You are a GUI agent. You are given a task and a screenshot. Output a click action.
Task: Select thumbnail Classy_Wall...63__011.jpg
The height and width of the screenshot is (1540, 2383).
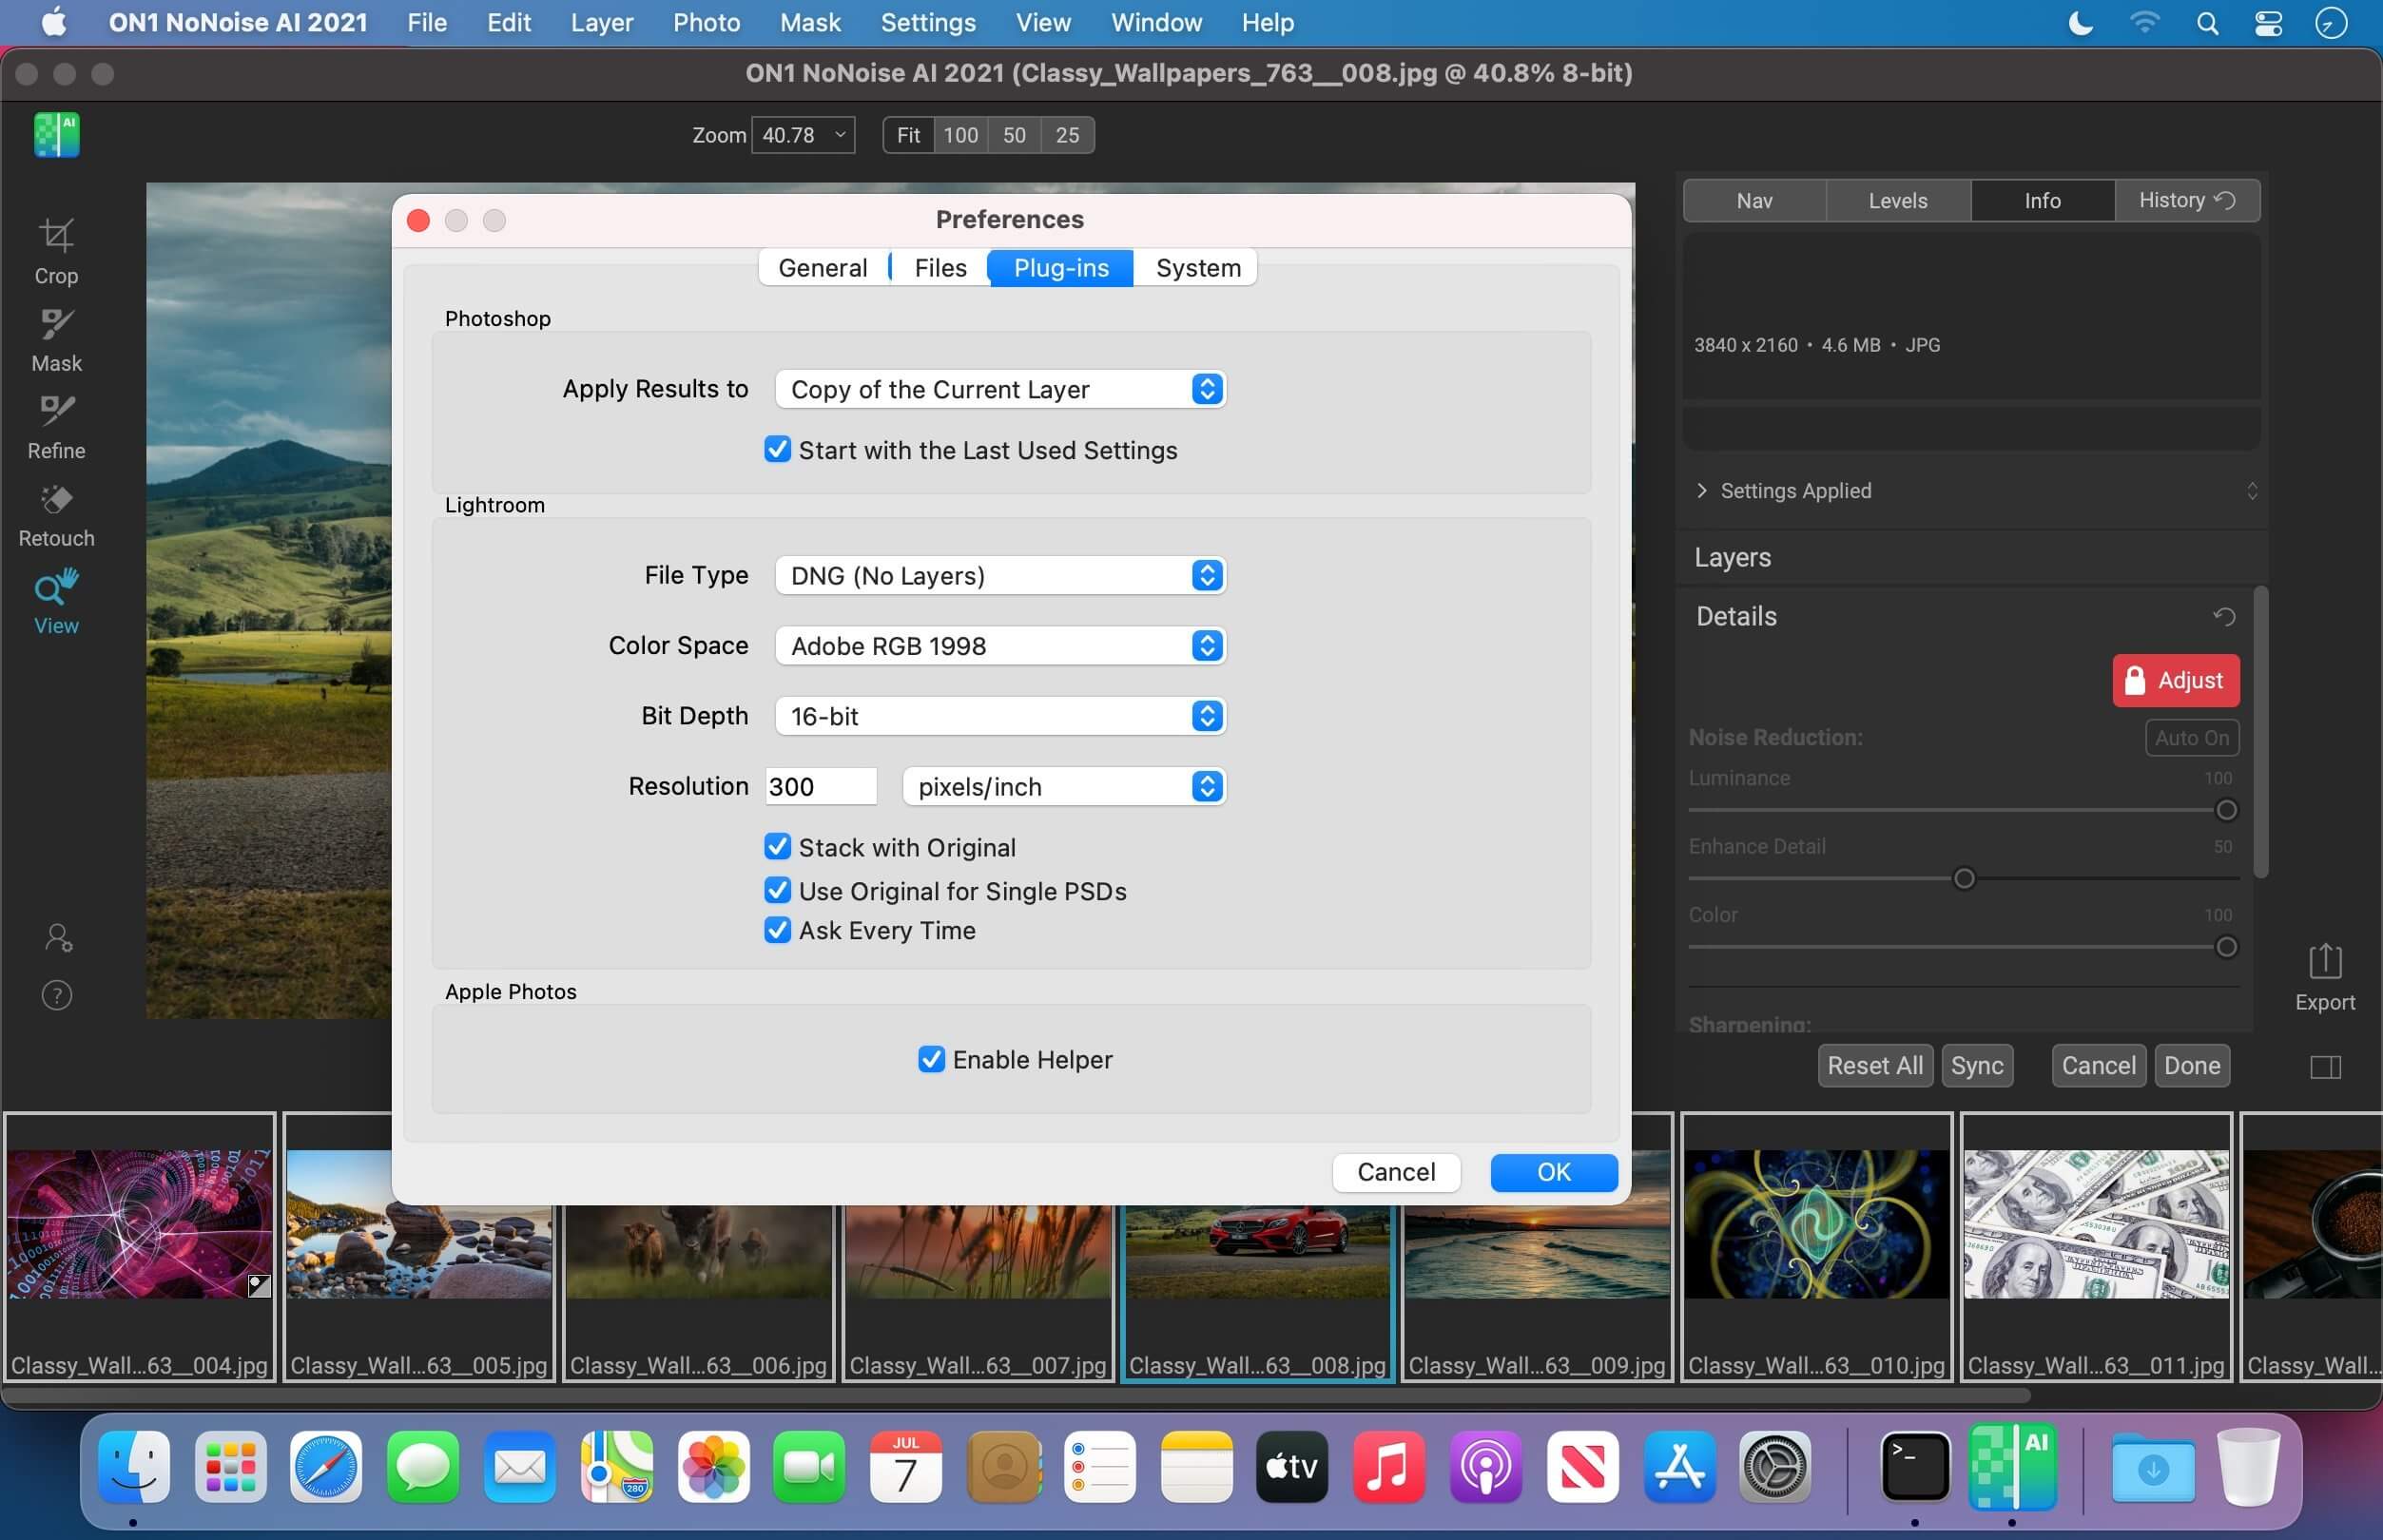[x=2096, y=1246]
